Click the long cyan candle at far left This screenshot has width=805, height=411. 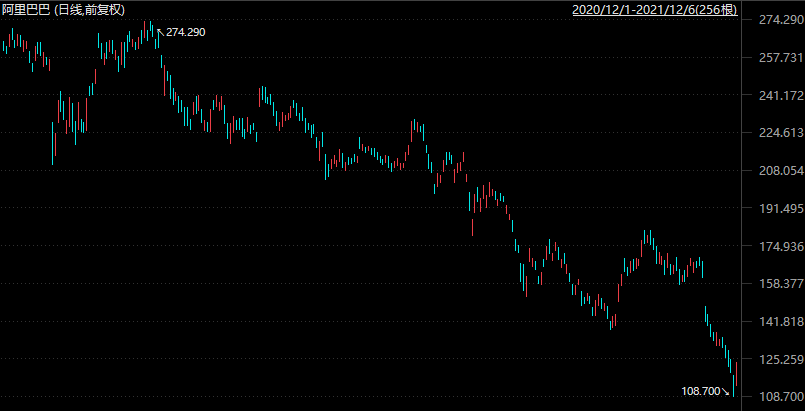(53, 142)
